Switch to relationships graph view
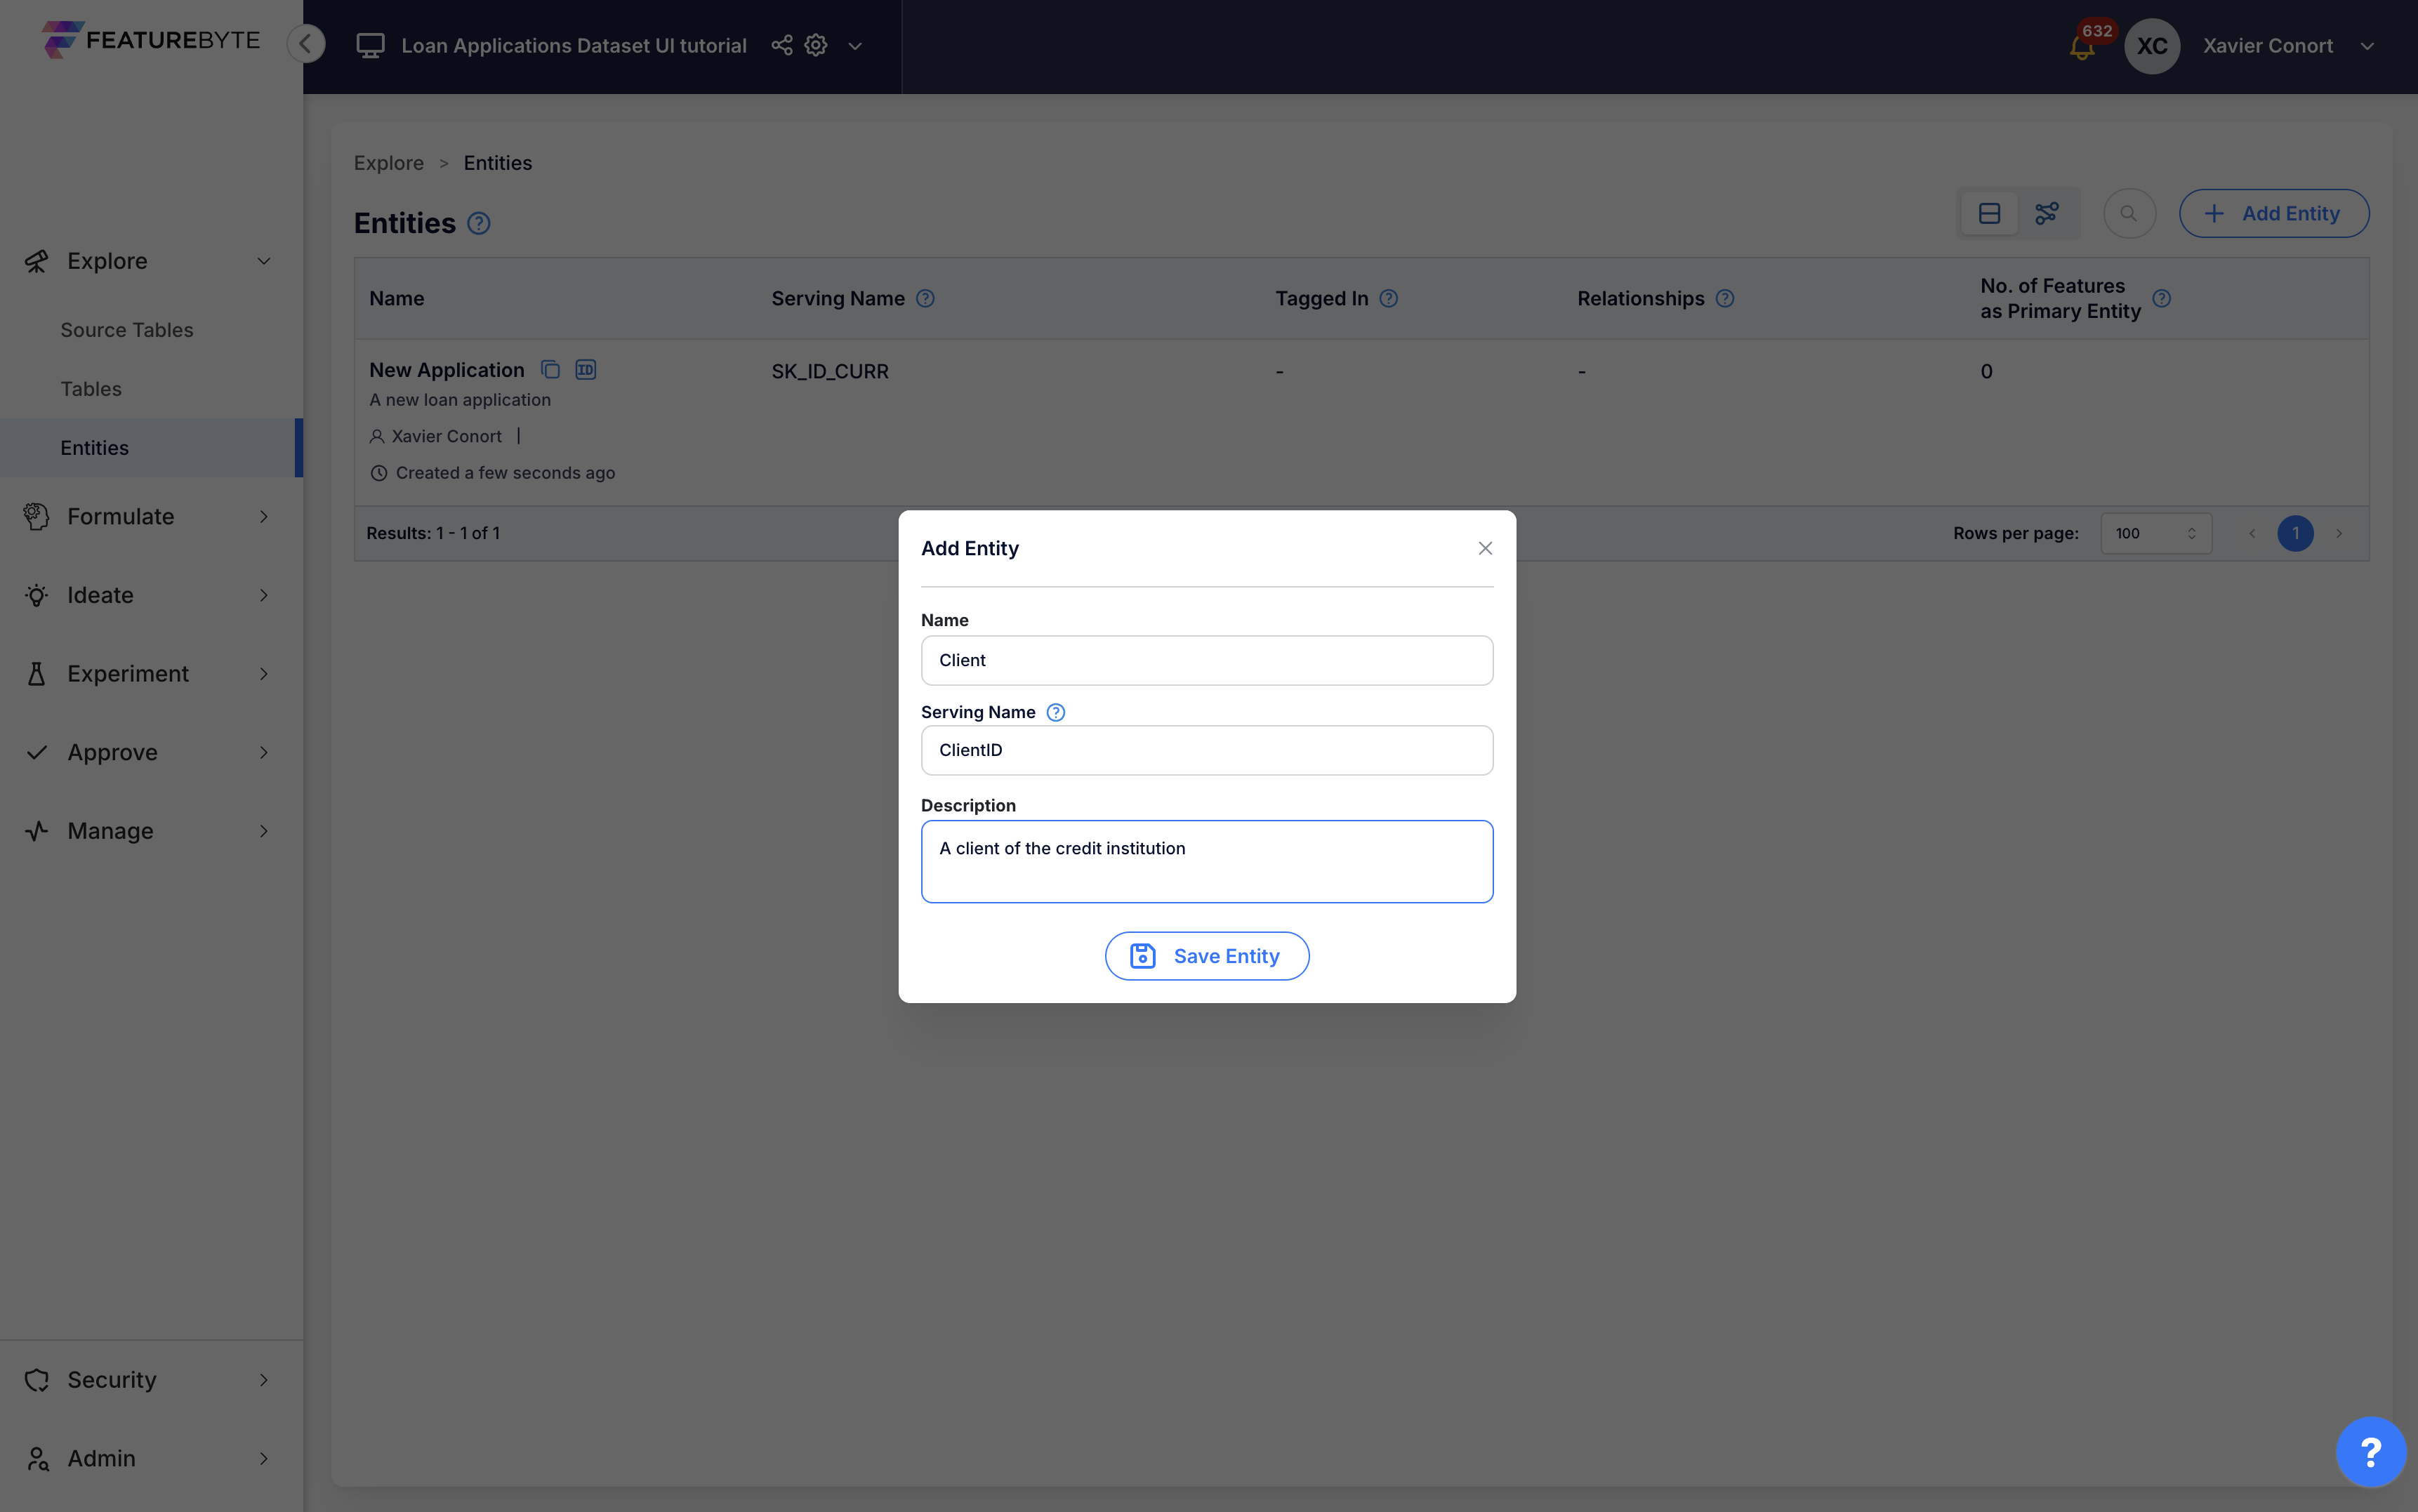The image size is (2418, 1512). (x=2046, y=213)
